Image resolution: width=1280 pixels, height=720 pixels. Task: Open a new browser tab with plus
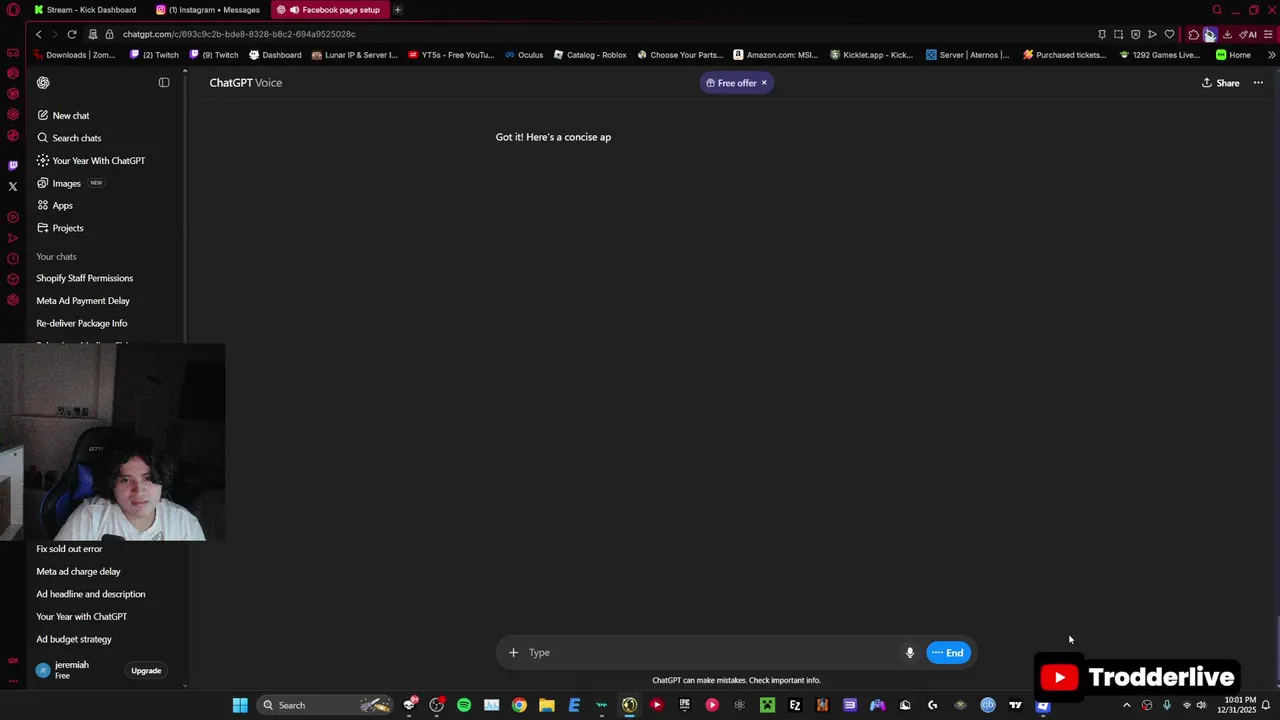397,10
